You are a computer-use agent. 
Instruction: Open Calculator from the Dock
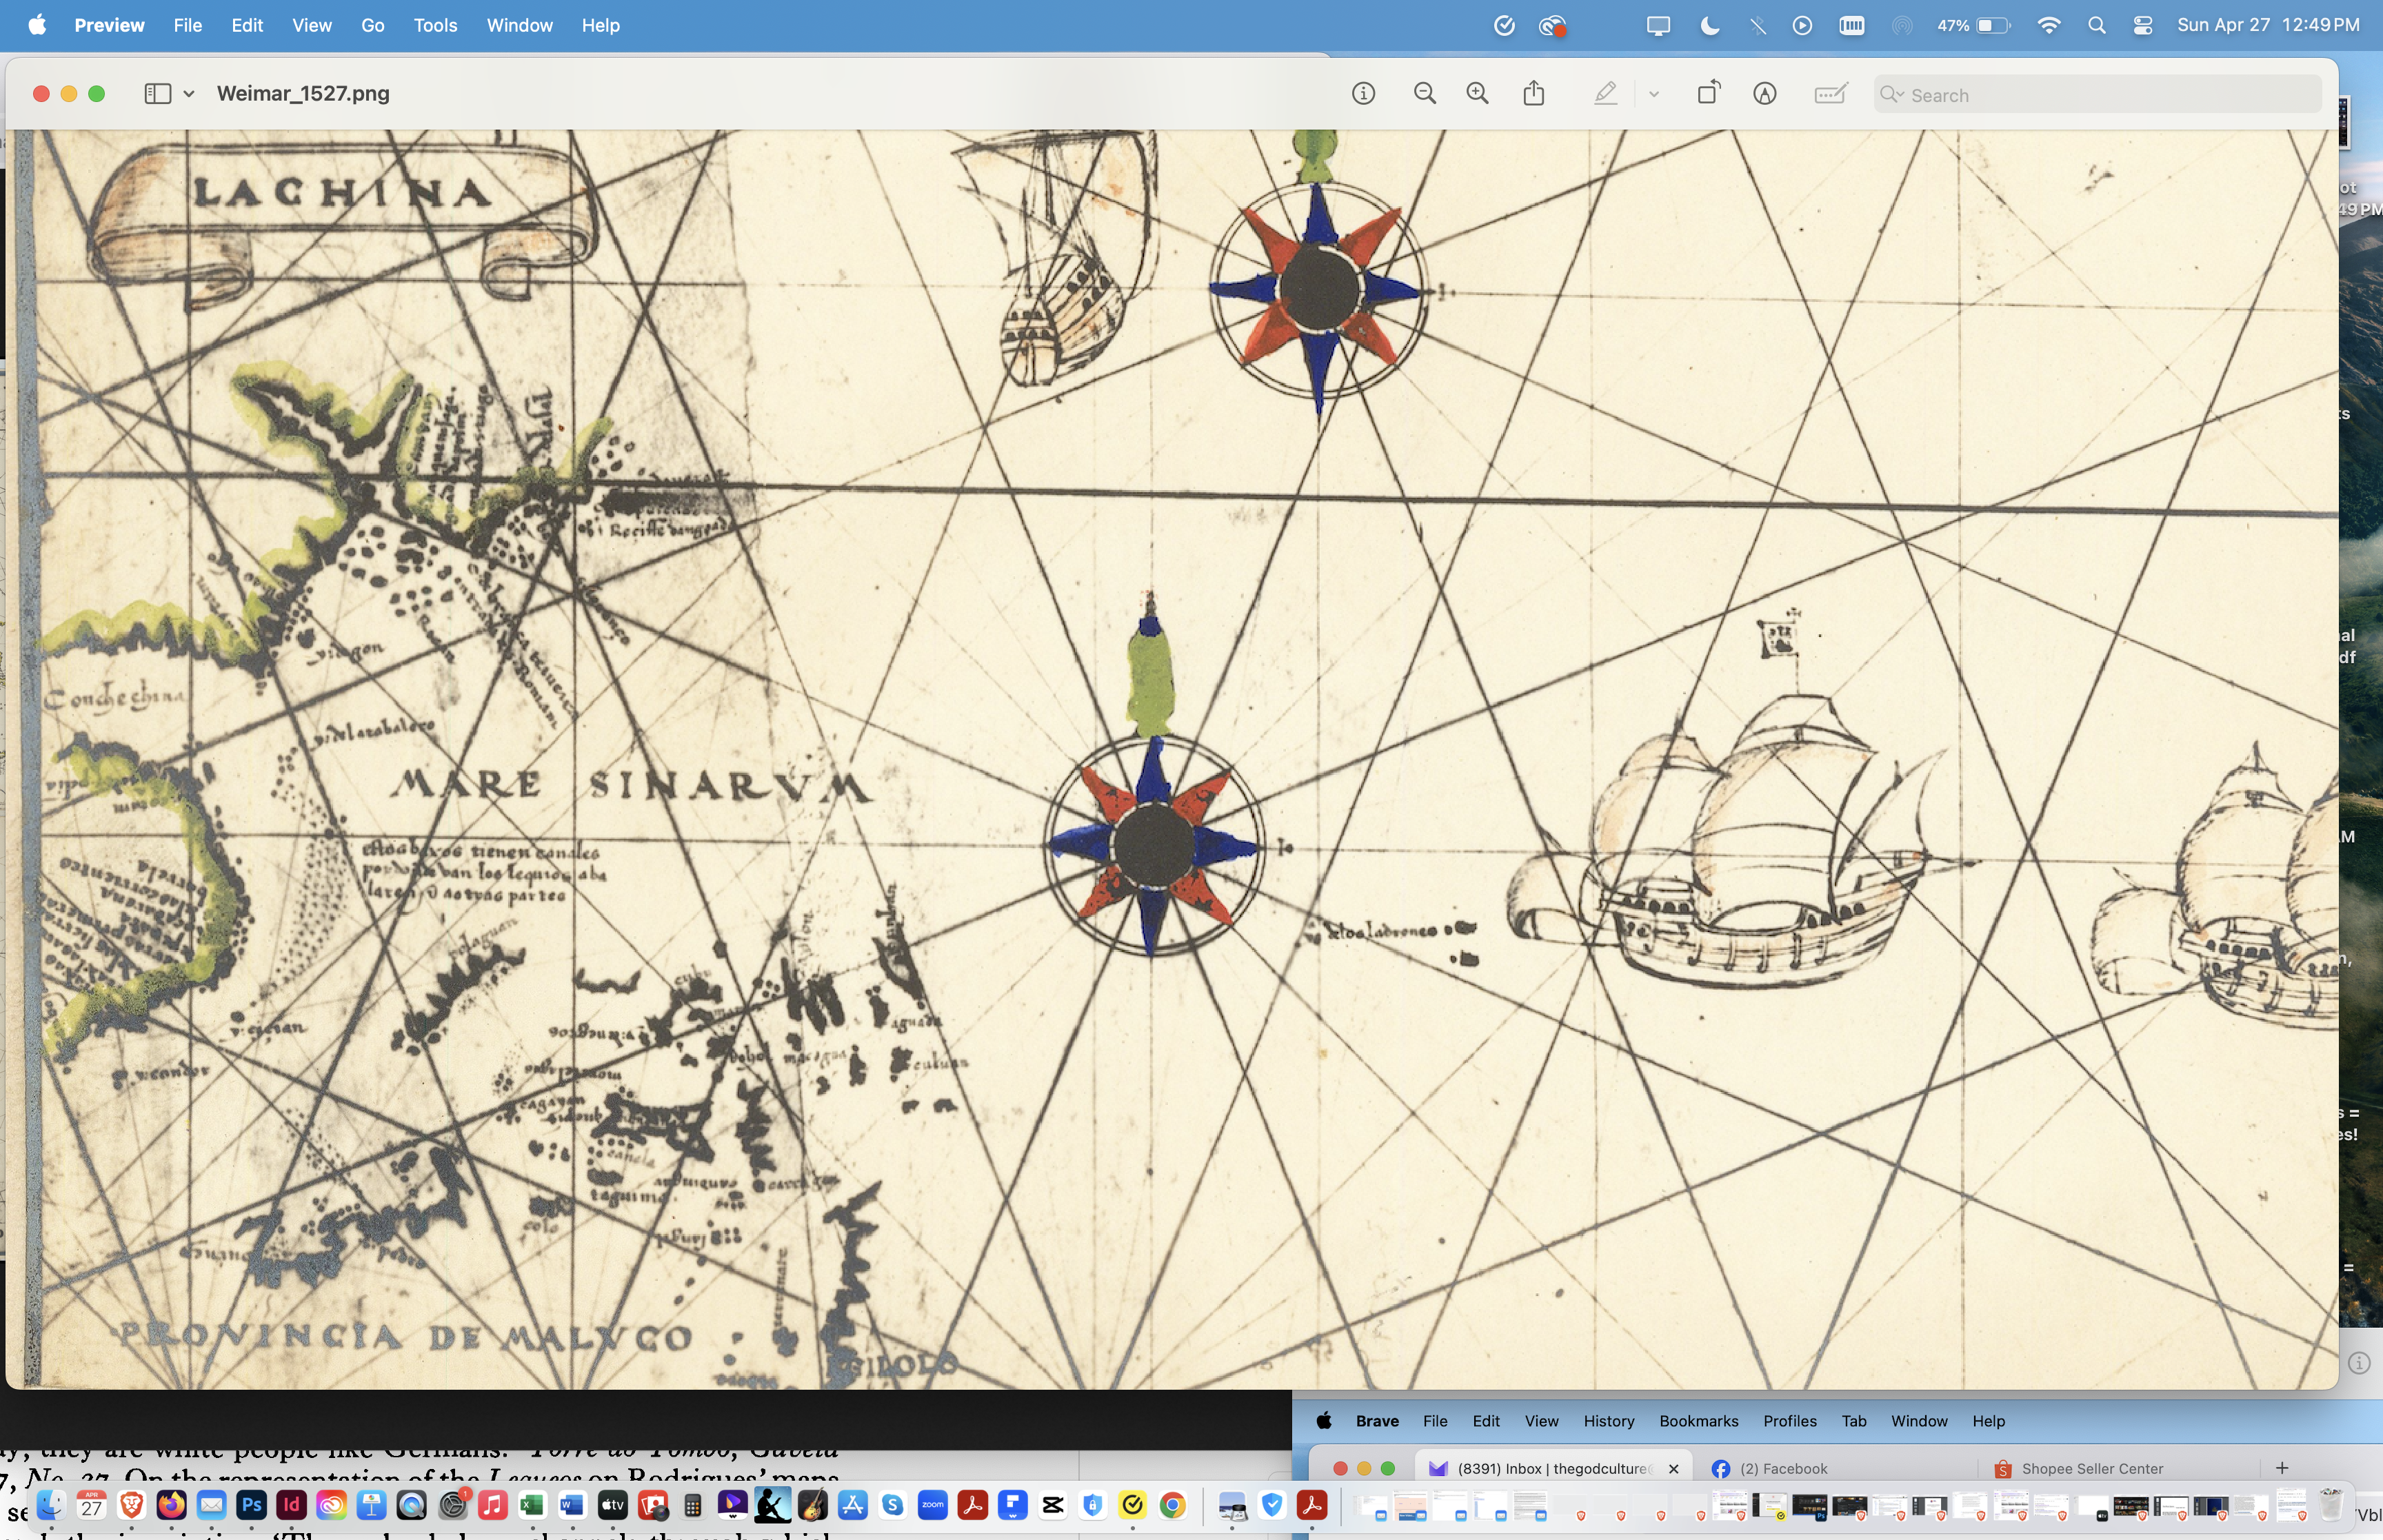point(692,1504)
